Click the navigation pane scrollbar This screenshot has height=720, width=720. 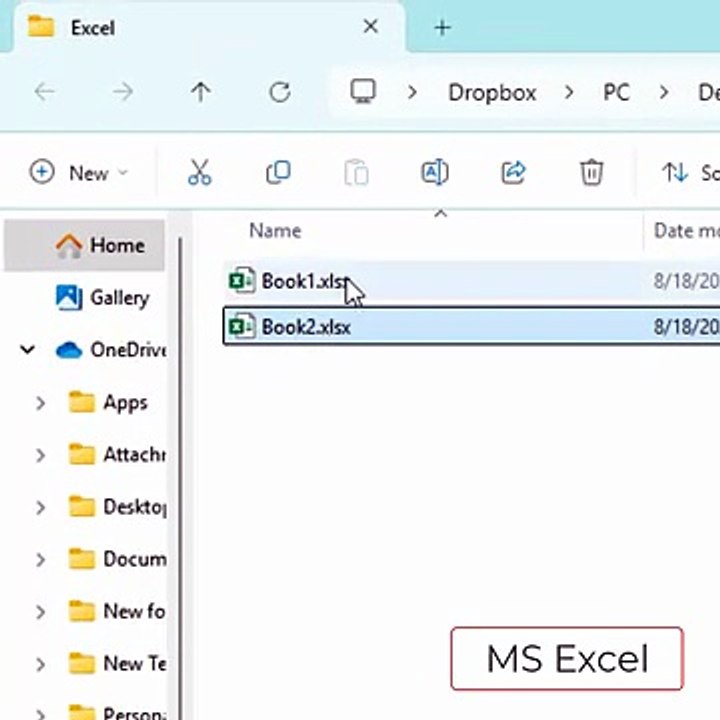(x=180, y=478)
